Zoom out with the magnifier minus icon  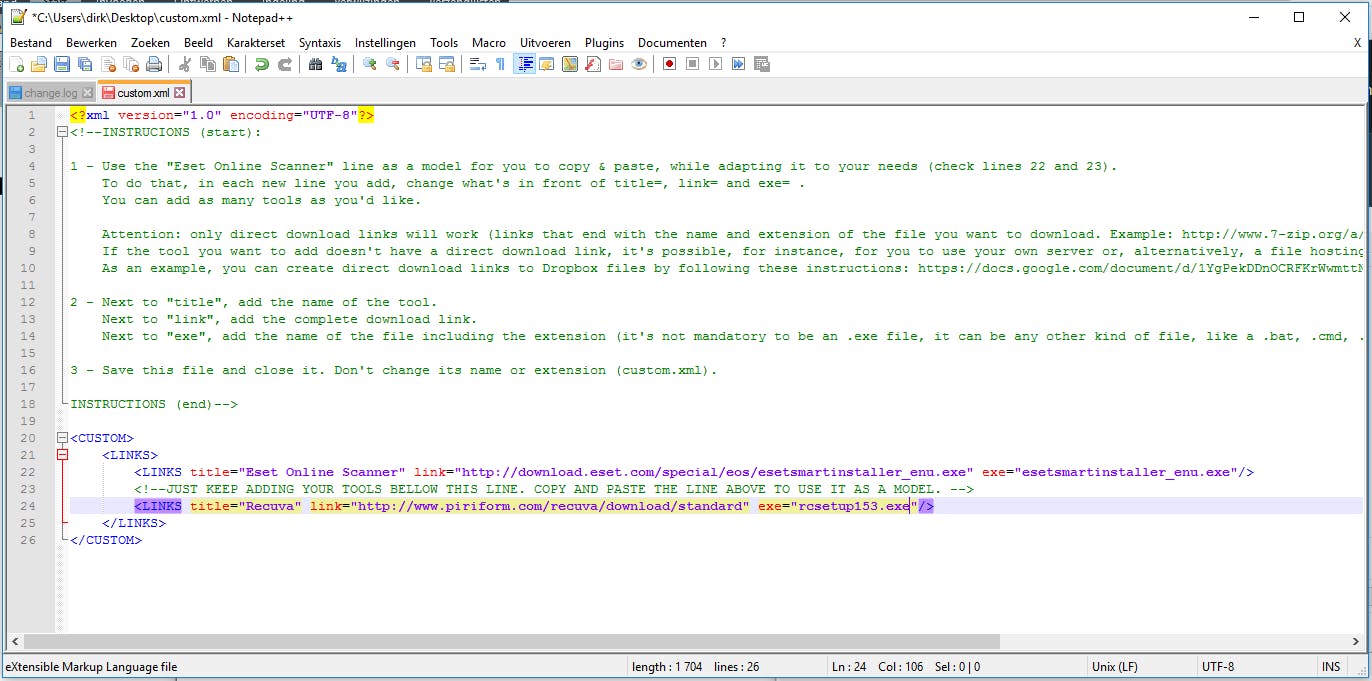coord(393,64)
